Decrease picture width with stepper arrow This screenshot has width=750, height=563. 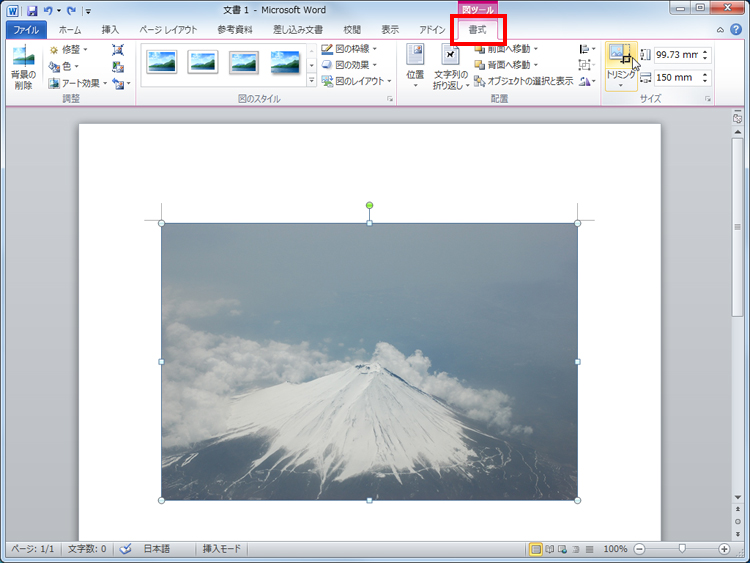705,81
